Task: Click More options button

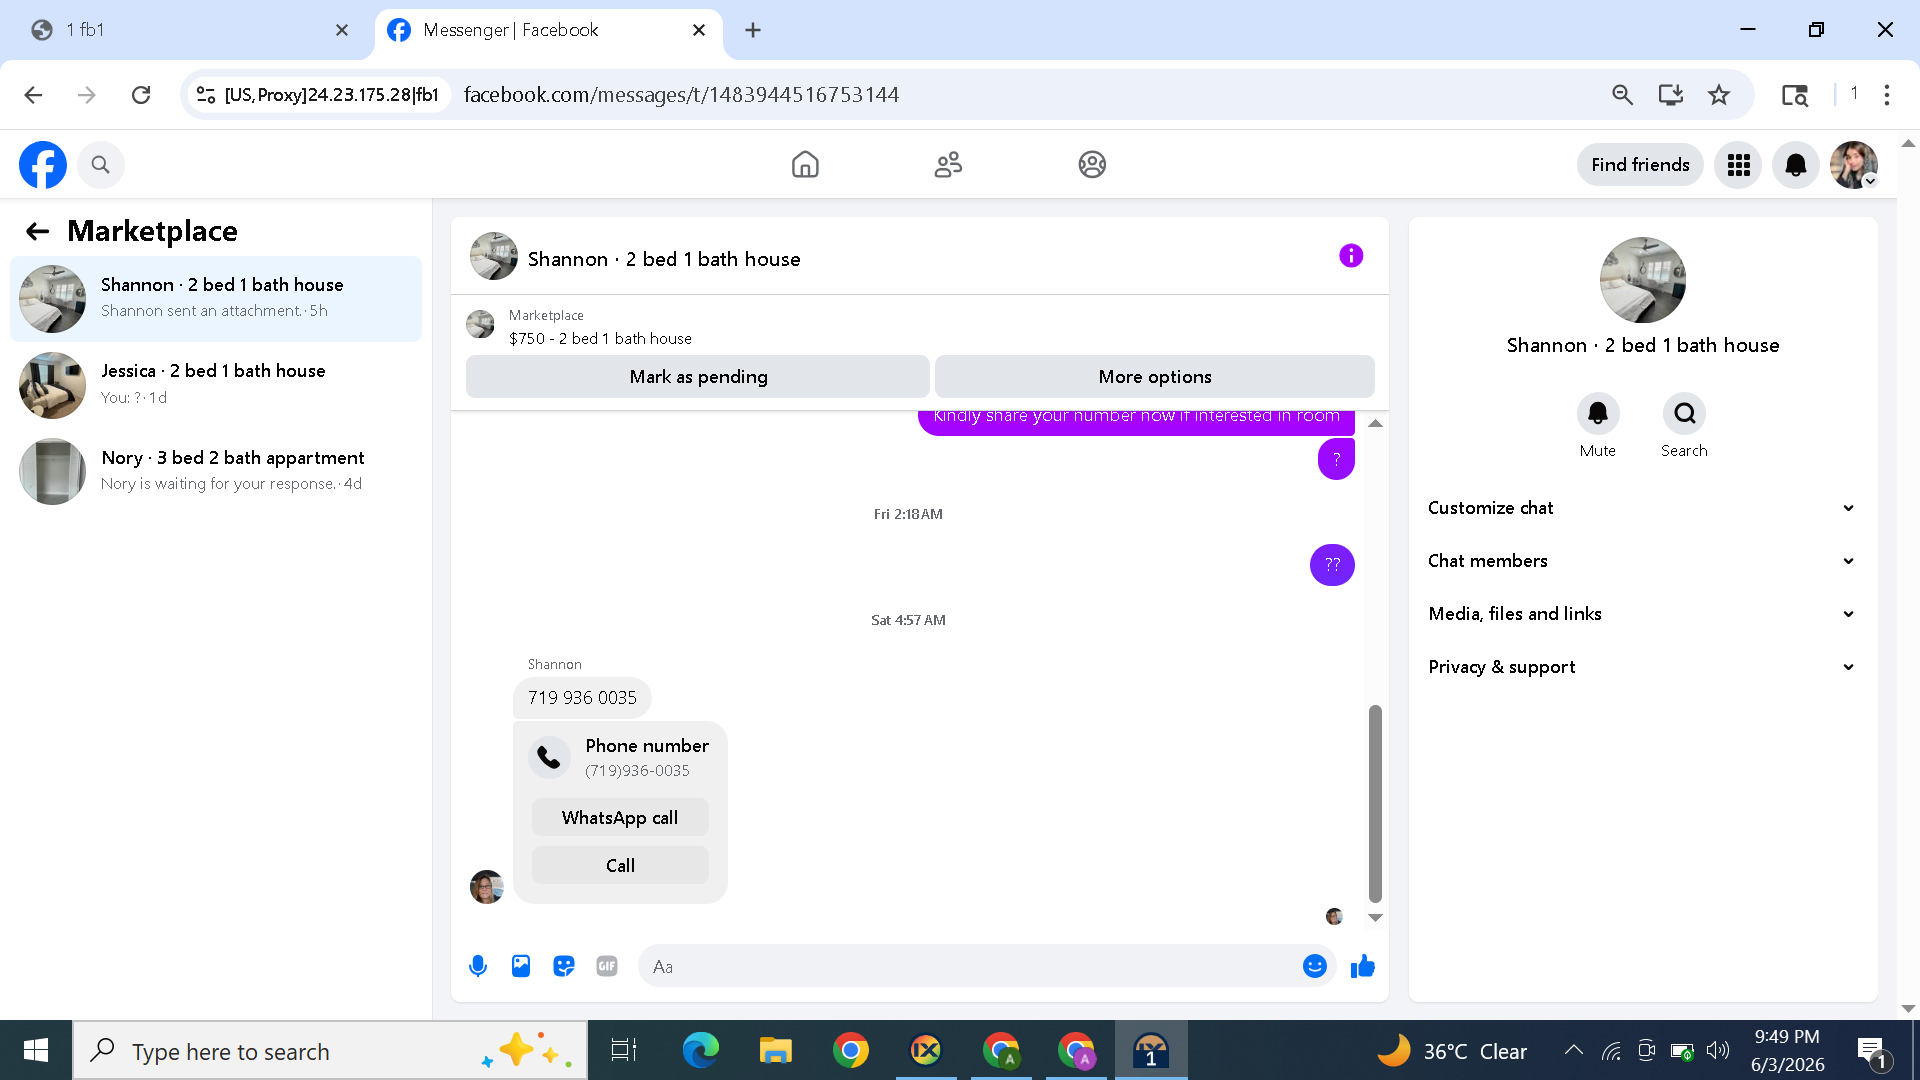Action: coord(1155,377)
